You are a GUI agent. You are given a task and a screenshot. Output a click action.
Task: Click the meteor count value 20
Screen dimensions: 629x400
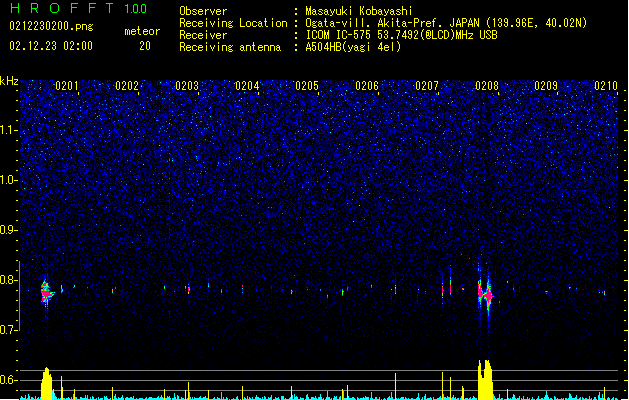click(x=145, y=46)
